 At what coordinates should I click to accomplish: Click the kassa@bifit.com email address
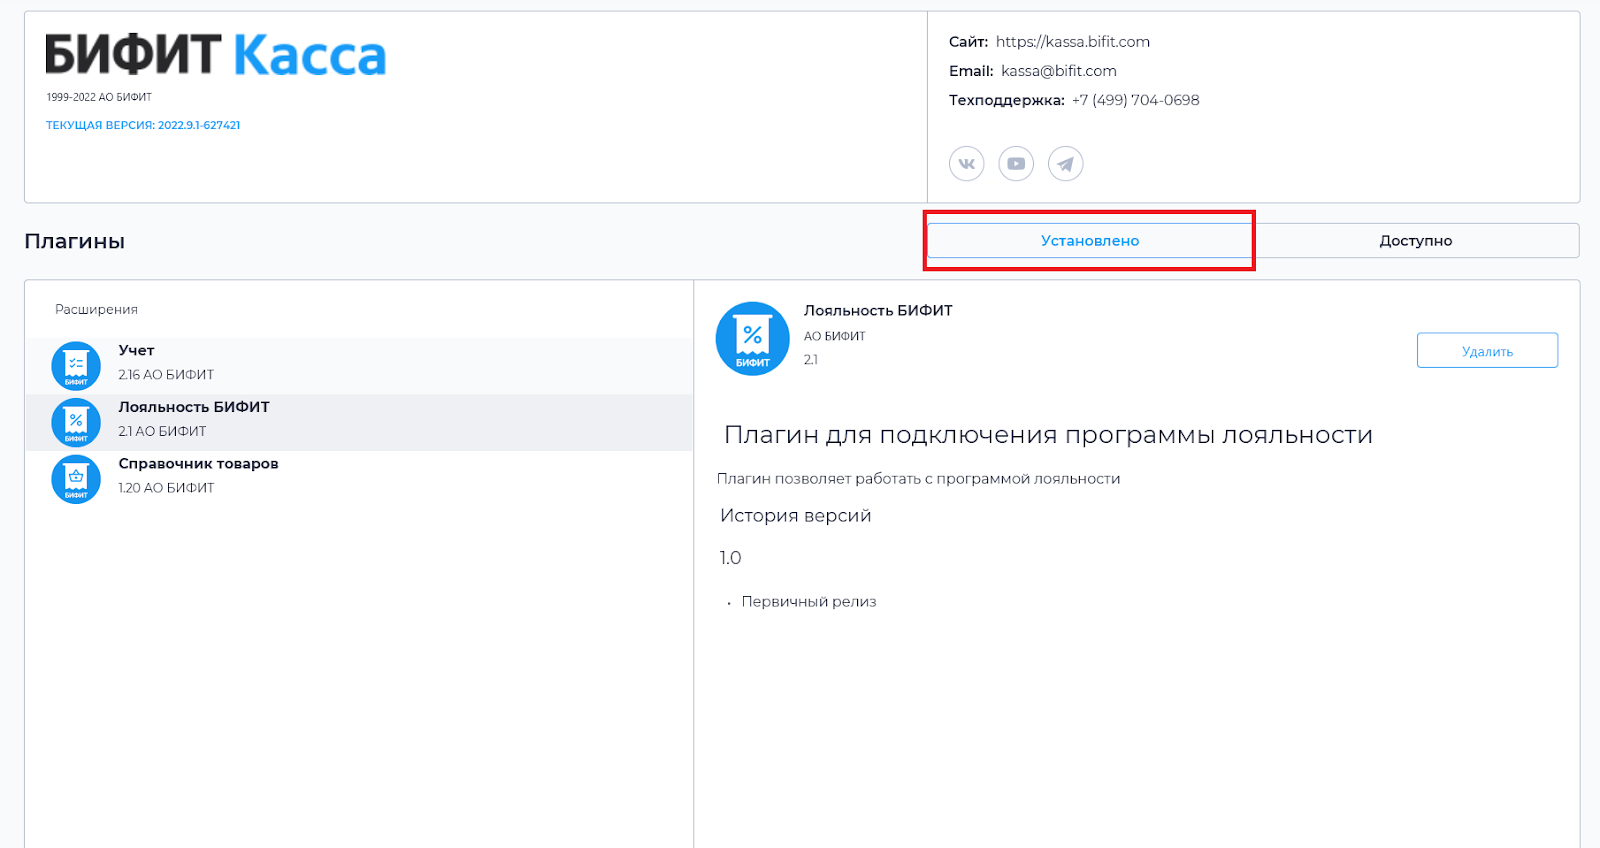tap(1059, 71)
